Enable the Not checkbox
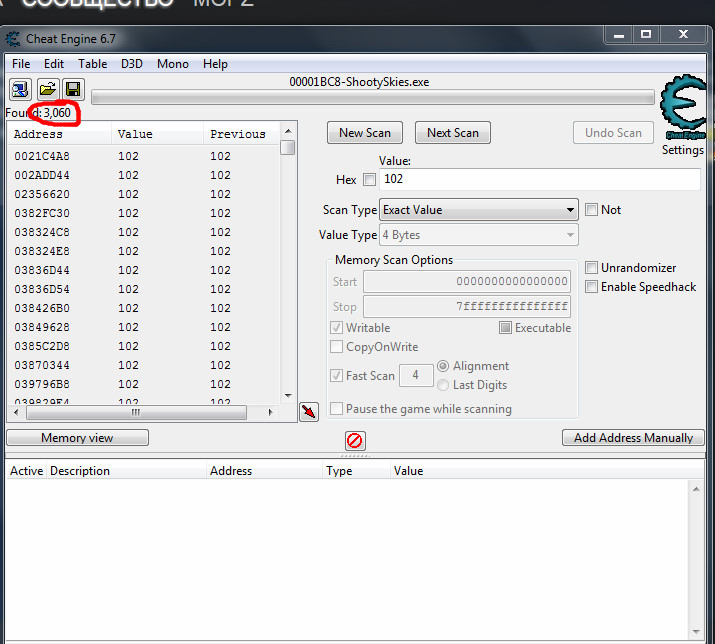Screen dimensions: 715x644 point(591,210)
